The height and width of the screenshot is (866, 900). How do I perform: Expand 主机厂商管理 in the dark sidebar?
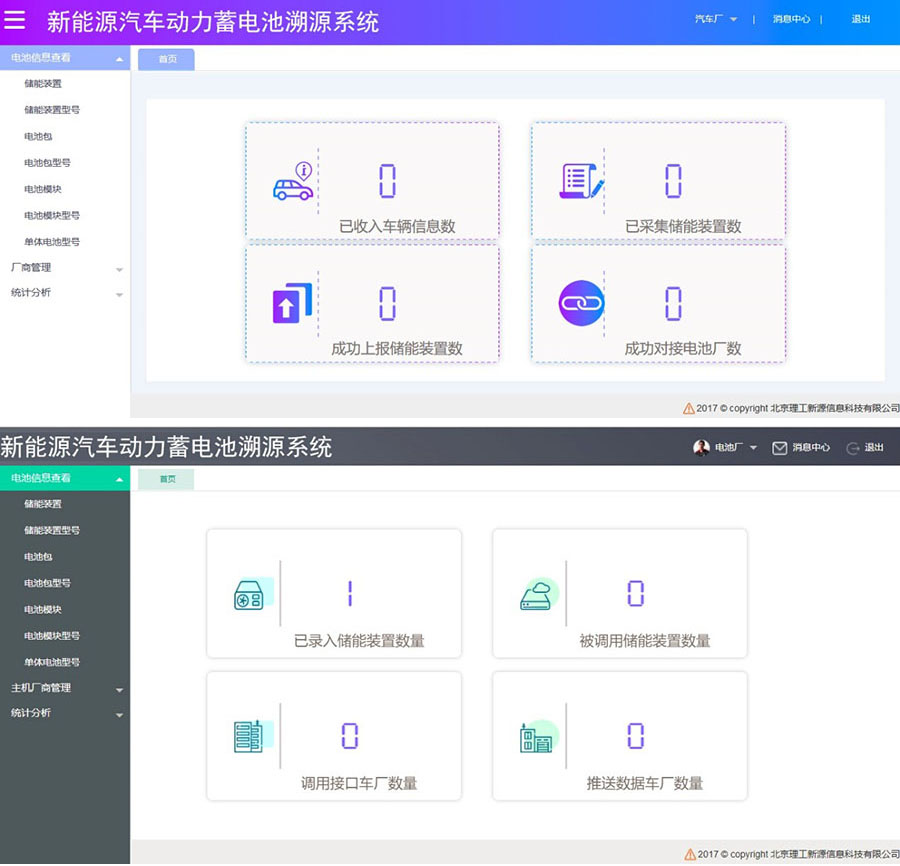pos(65,688)
